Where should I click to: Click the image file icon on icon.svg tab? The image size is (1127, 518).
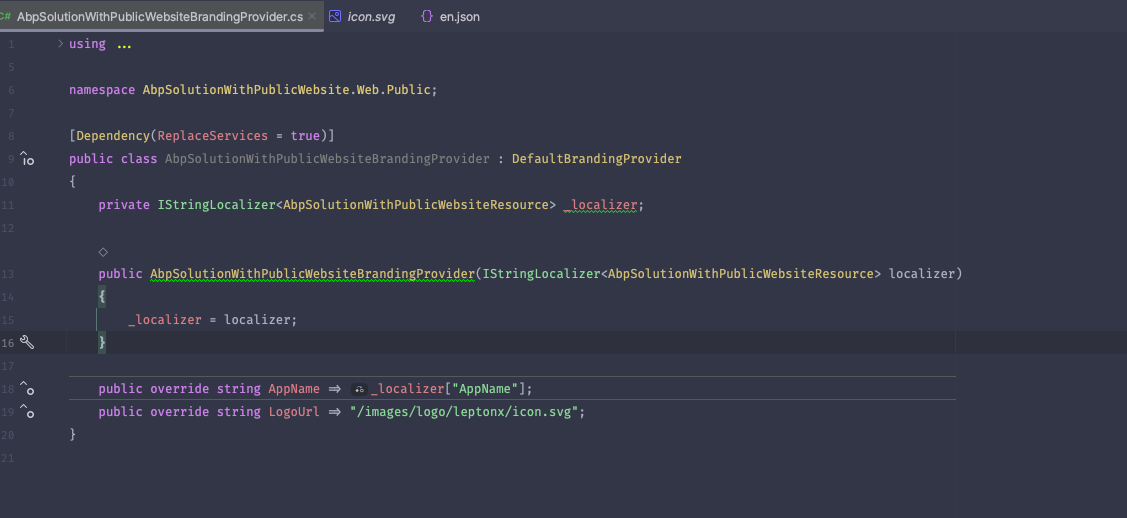point(335,17)
